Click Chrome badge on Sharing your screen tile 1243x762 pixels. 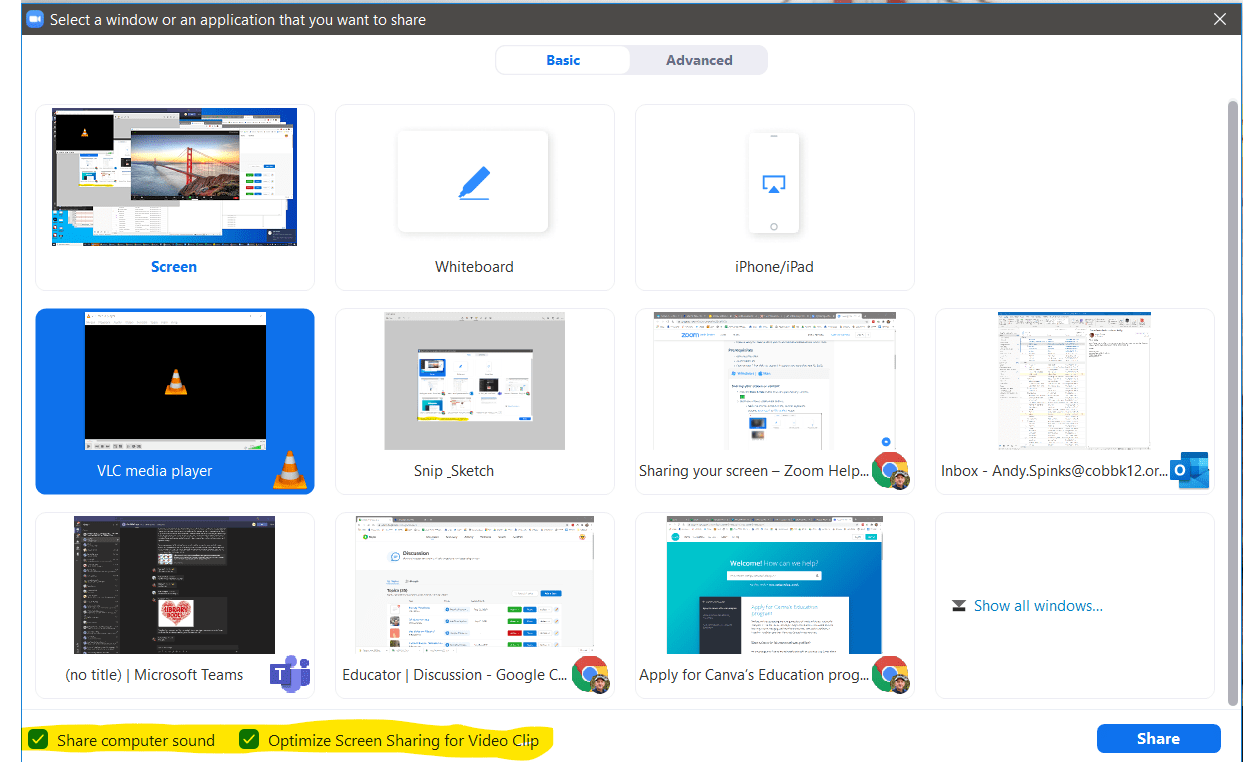(890, 471)
